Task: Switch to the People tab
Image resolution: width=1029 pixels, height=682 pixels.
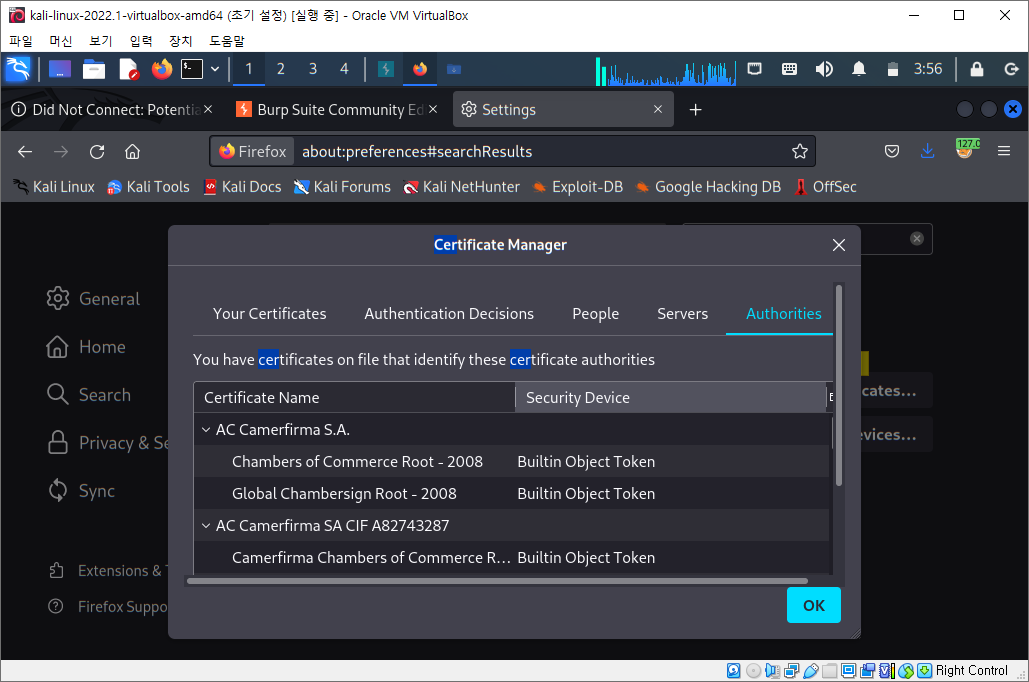Action: pos(595,314)
